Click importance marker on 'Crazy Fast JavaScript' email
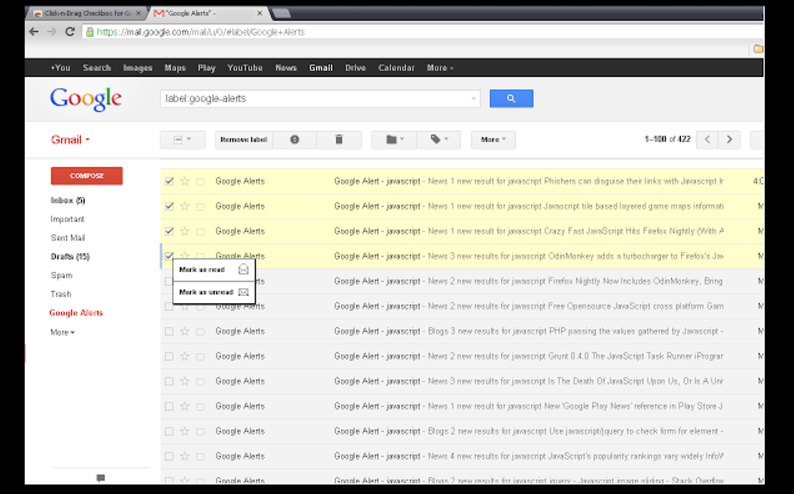This screenshot has height=494, width=794. pos(201,231)
